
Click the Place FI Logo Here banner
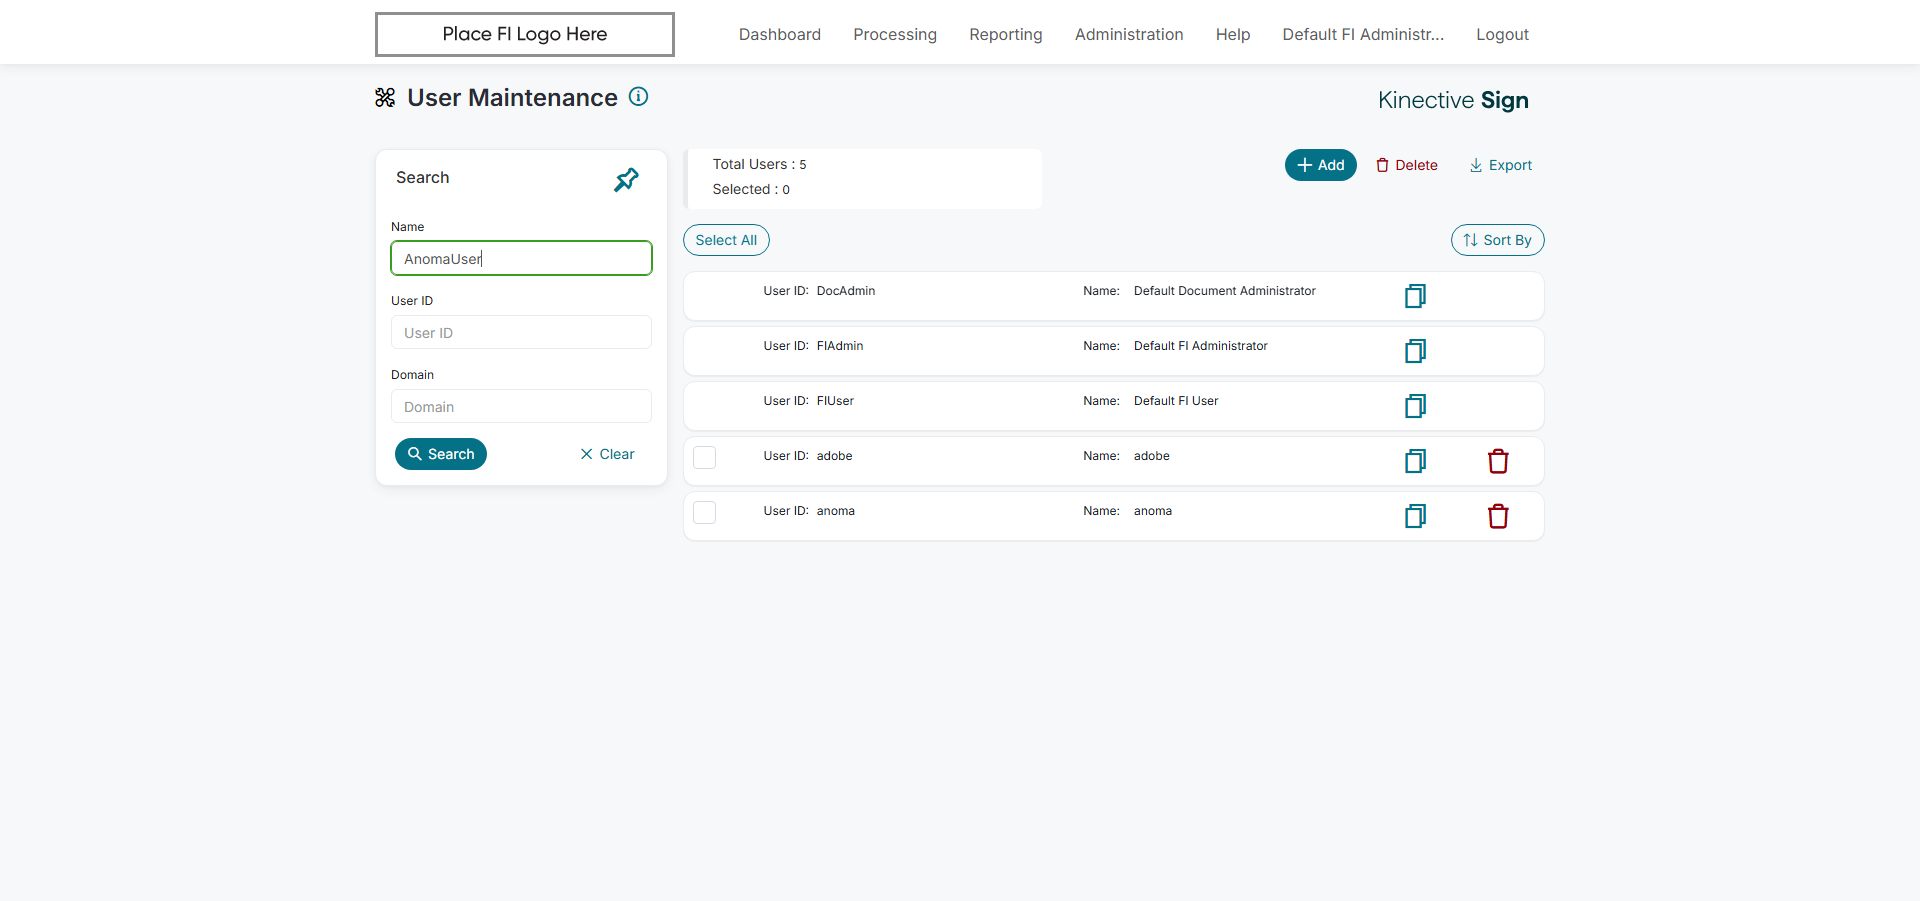[525, 34]
